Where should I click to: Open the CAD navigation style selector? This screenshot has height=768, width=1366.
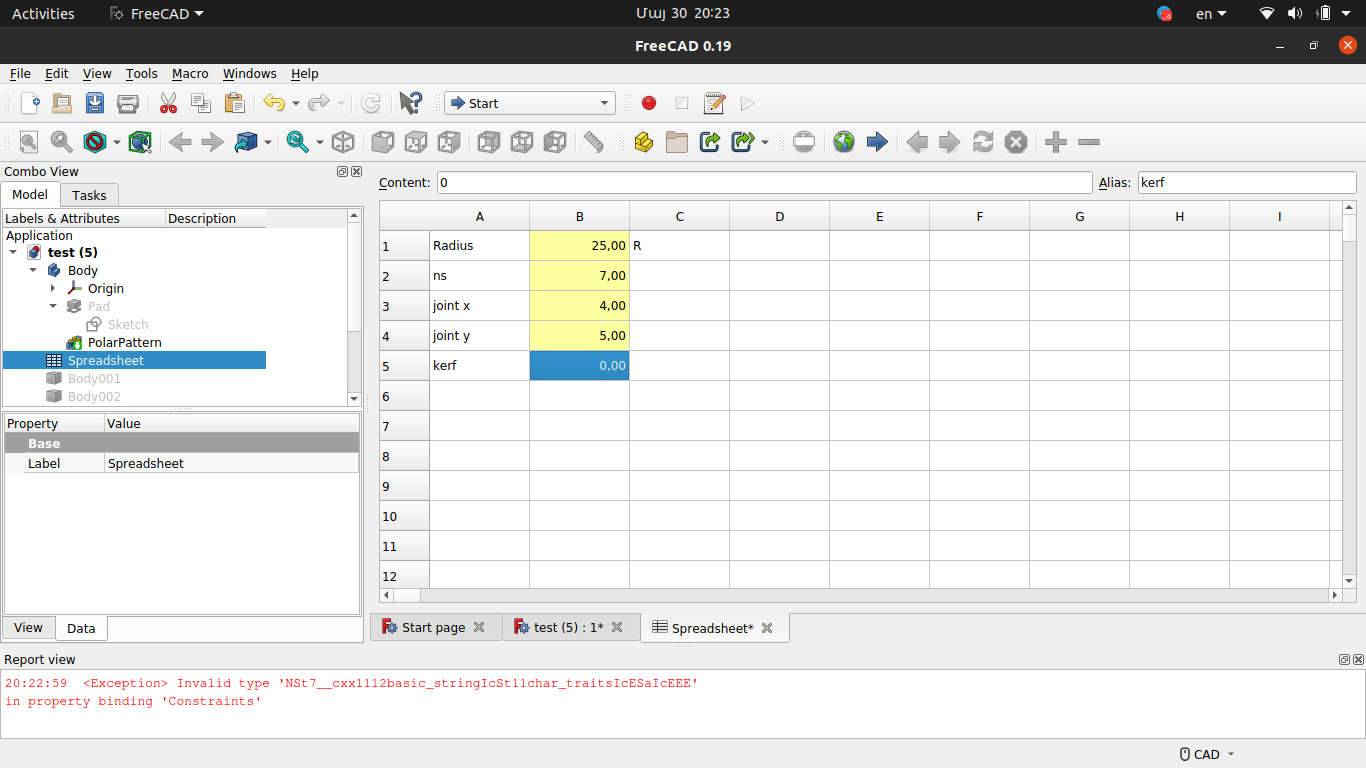coord(1207,754)
